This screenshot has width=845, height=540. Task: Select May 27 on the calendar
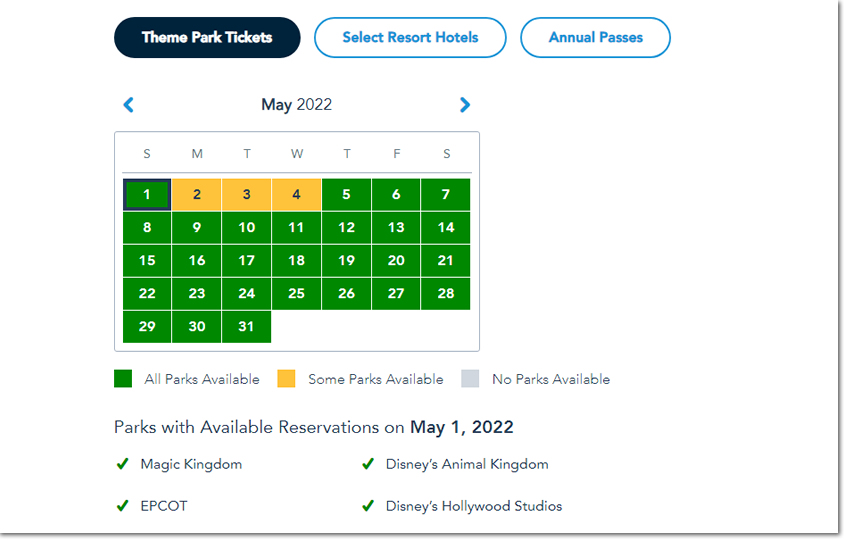[396, 294]
